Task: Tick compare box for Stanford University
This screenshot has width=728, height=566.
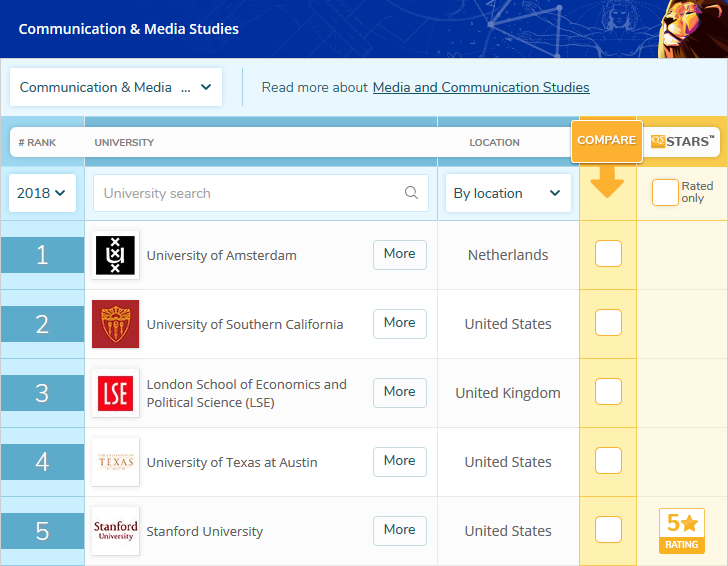Action: click(x=608, y=529)
